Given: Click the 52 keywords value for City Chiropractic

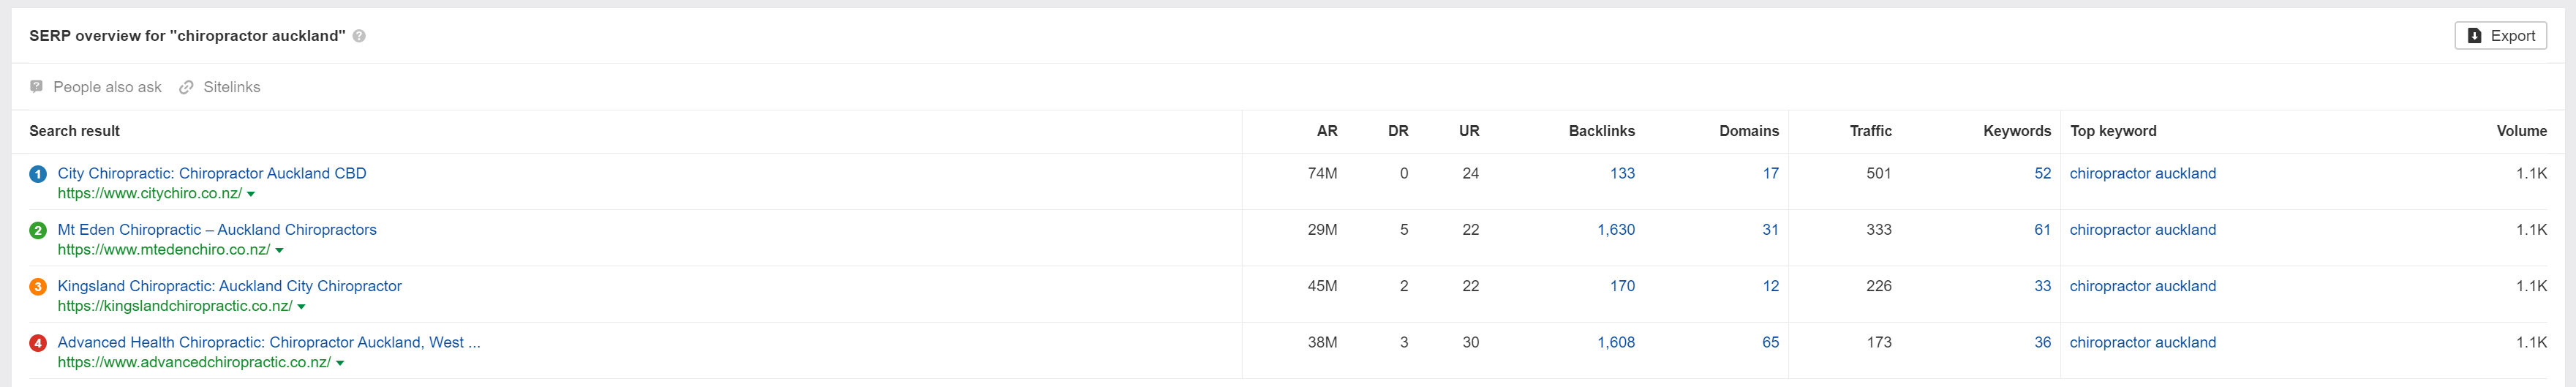Looking at the screenshot, I should click(x=2042, y=173).
